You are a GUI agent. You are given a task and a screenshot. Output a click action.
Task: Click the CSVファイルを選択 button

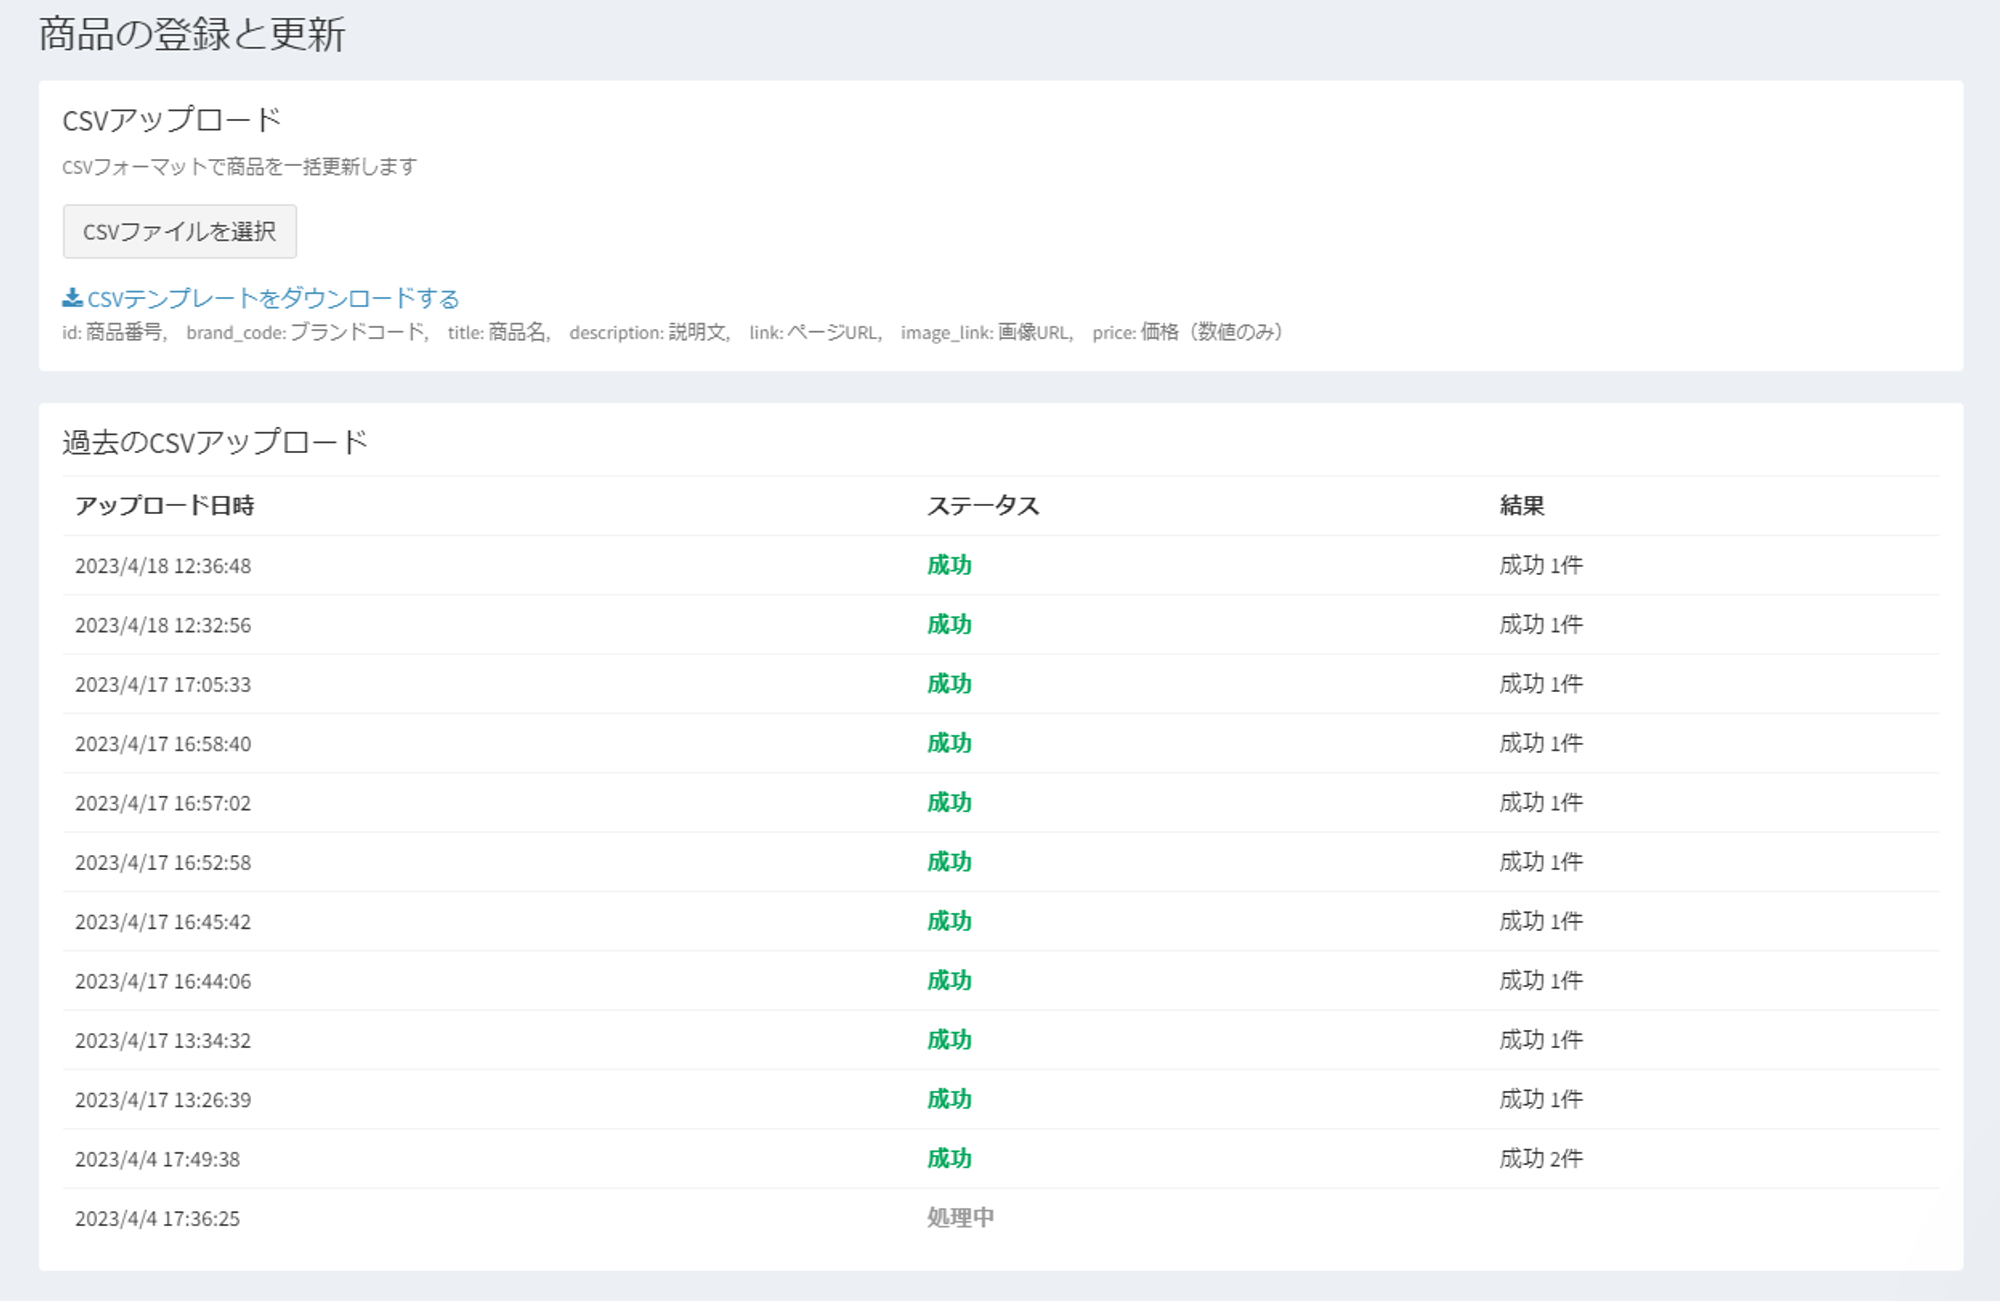179,232
